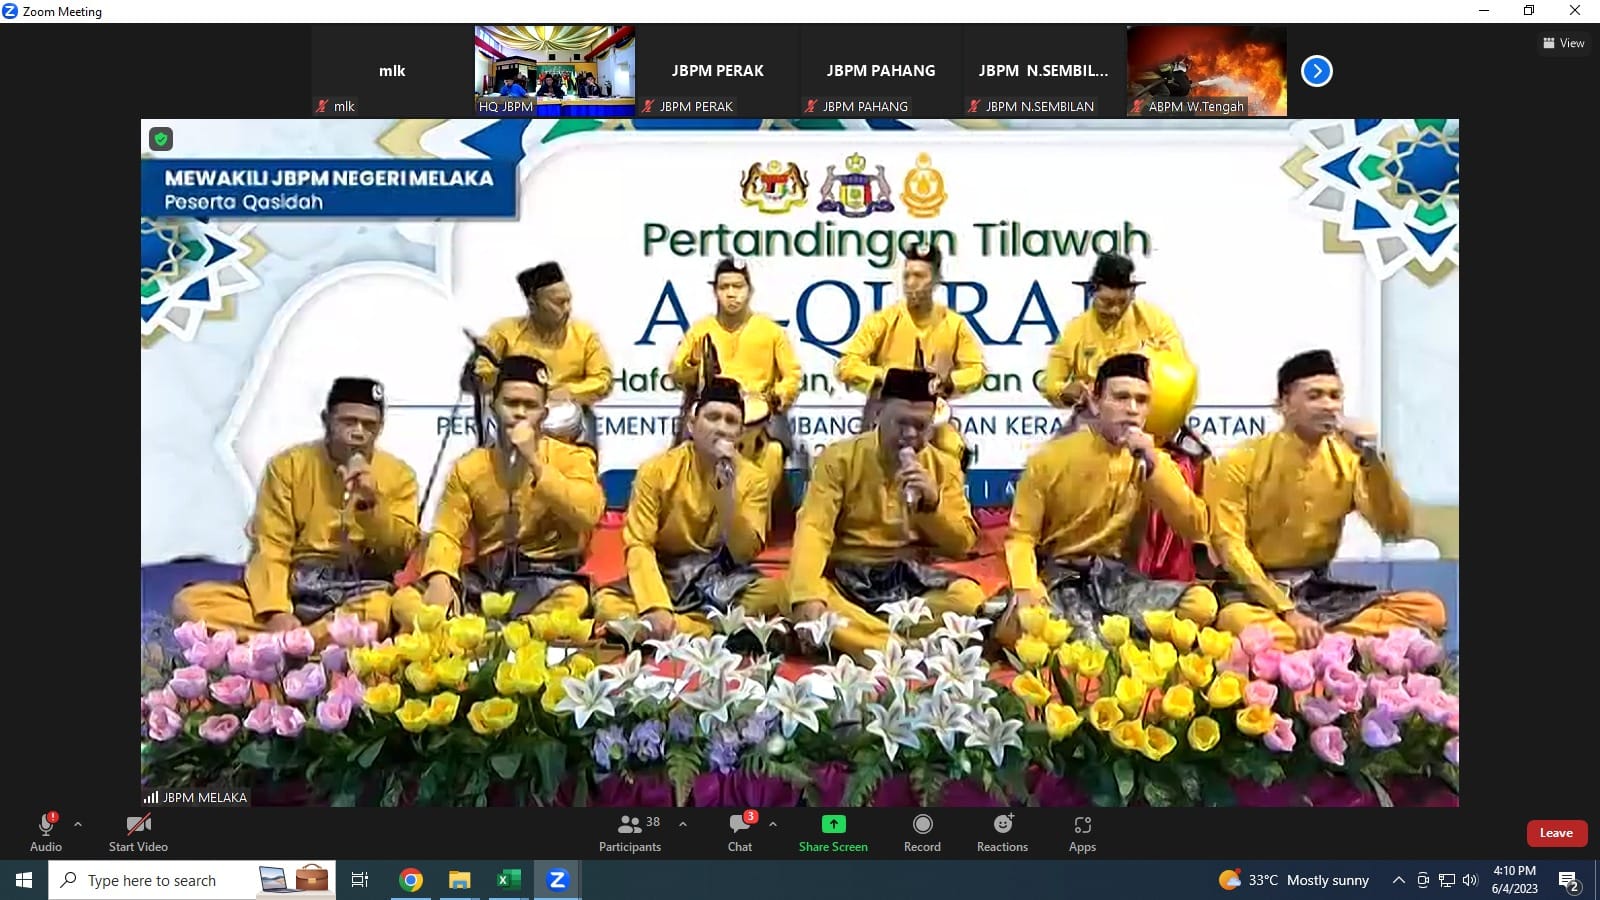The height and width of the screenshot is (900, 1600).
Task: Leave the meeting
Action: click(1556, 833)
